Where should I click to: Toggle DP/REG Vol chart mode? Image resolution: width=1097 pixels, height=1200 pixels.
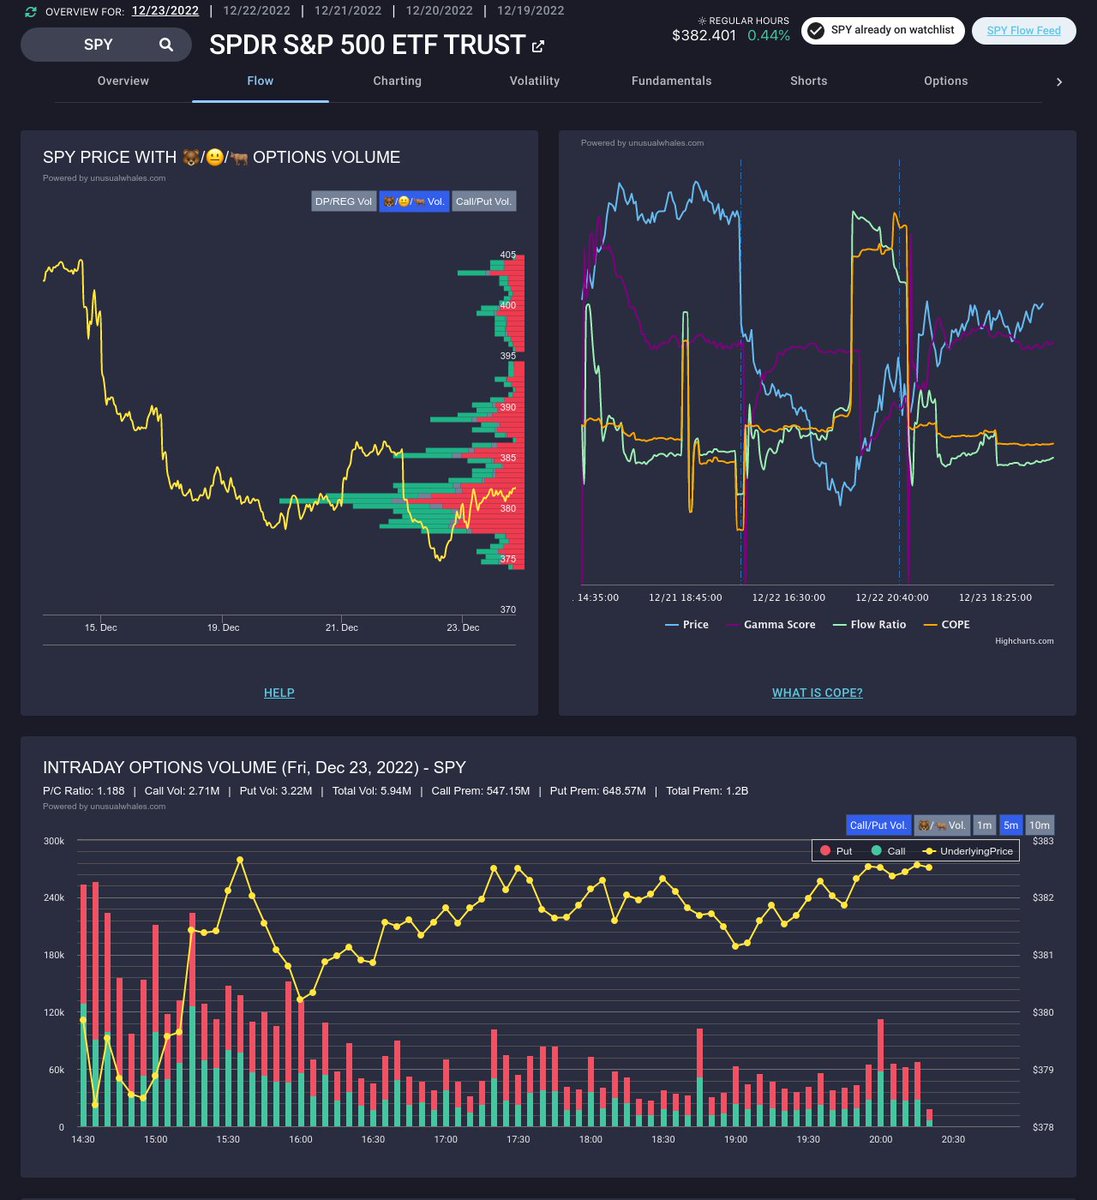(x=344, y=201)
